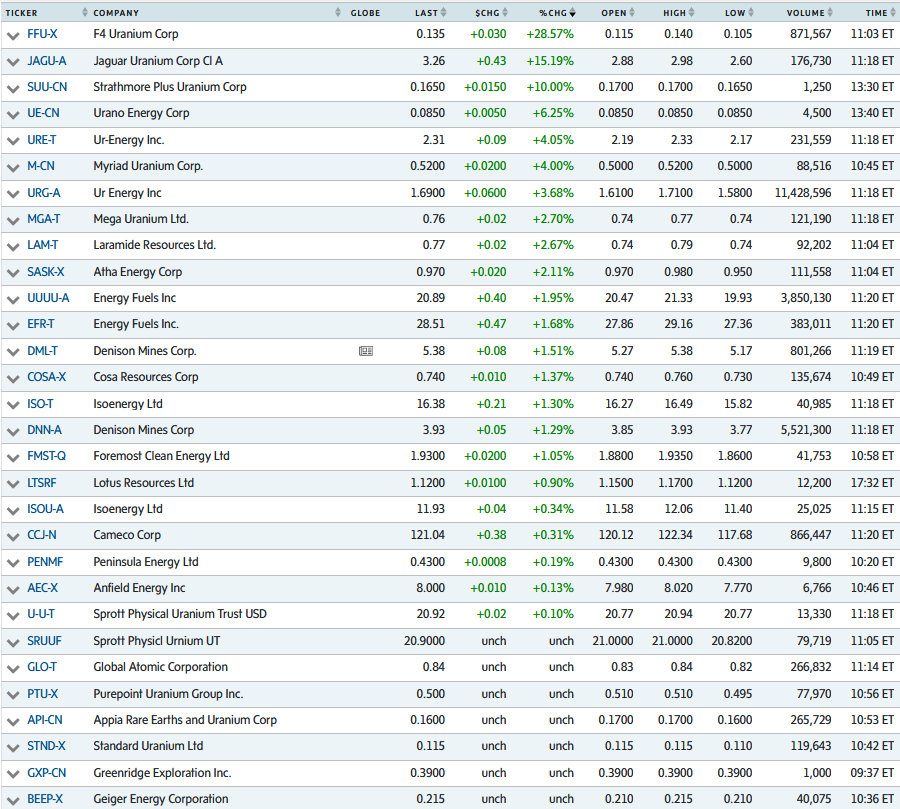Open the AEC-X ticker link
Screen dimensions: 900x809
[x=42, y=588]
